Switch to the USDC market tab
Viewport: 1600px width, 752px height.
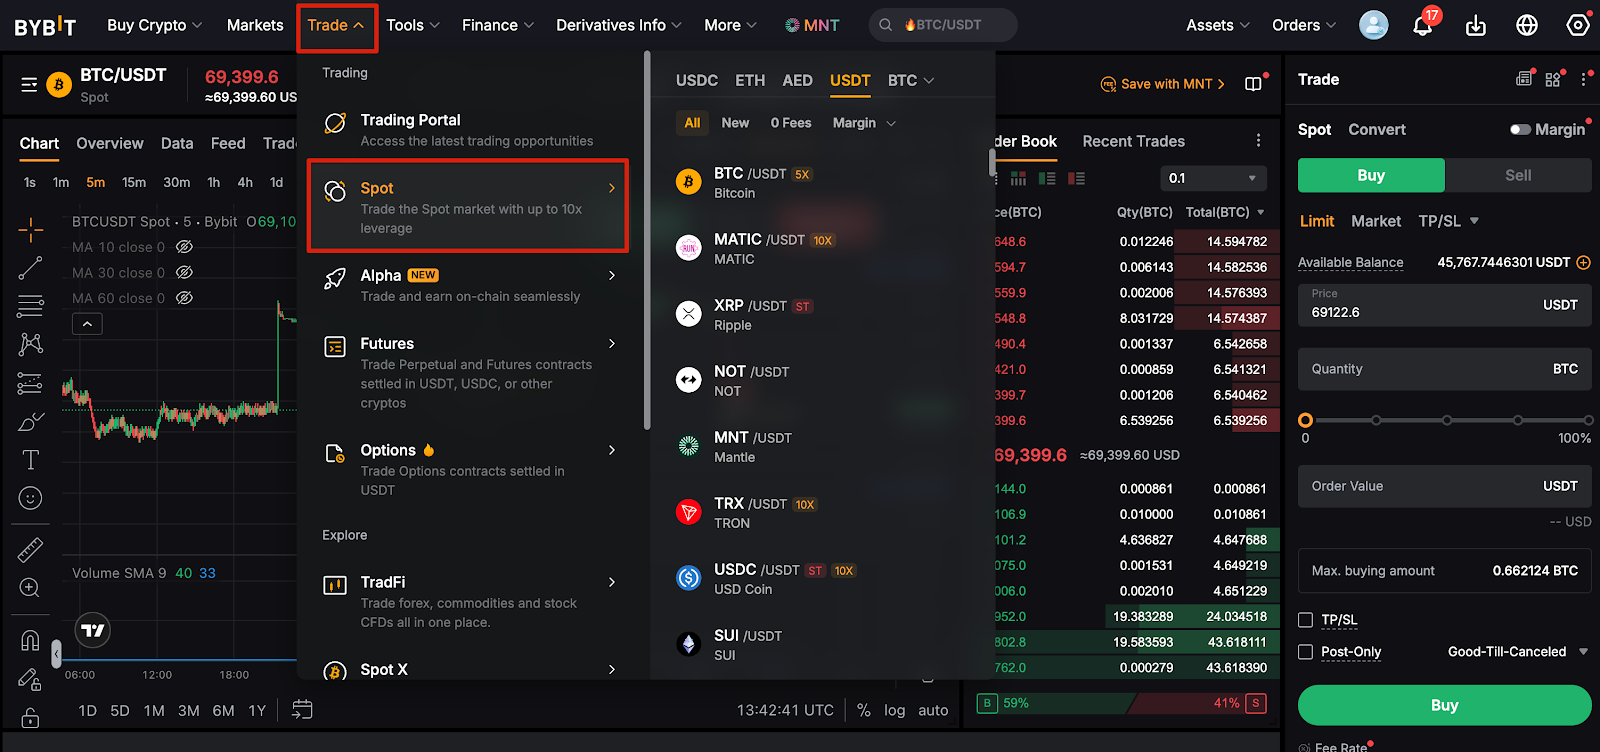coord(697,80)
